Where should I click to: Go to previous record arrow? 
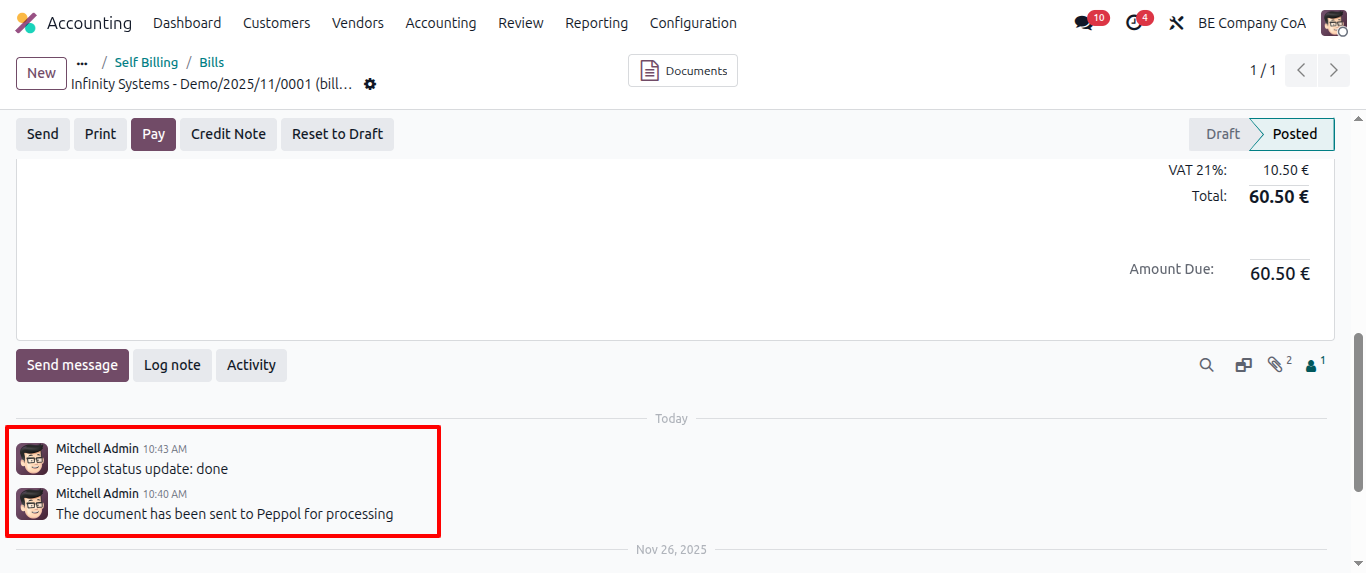click(1301, 70)
